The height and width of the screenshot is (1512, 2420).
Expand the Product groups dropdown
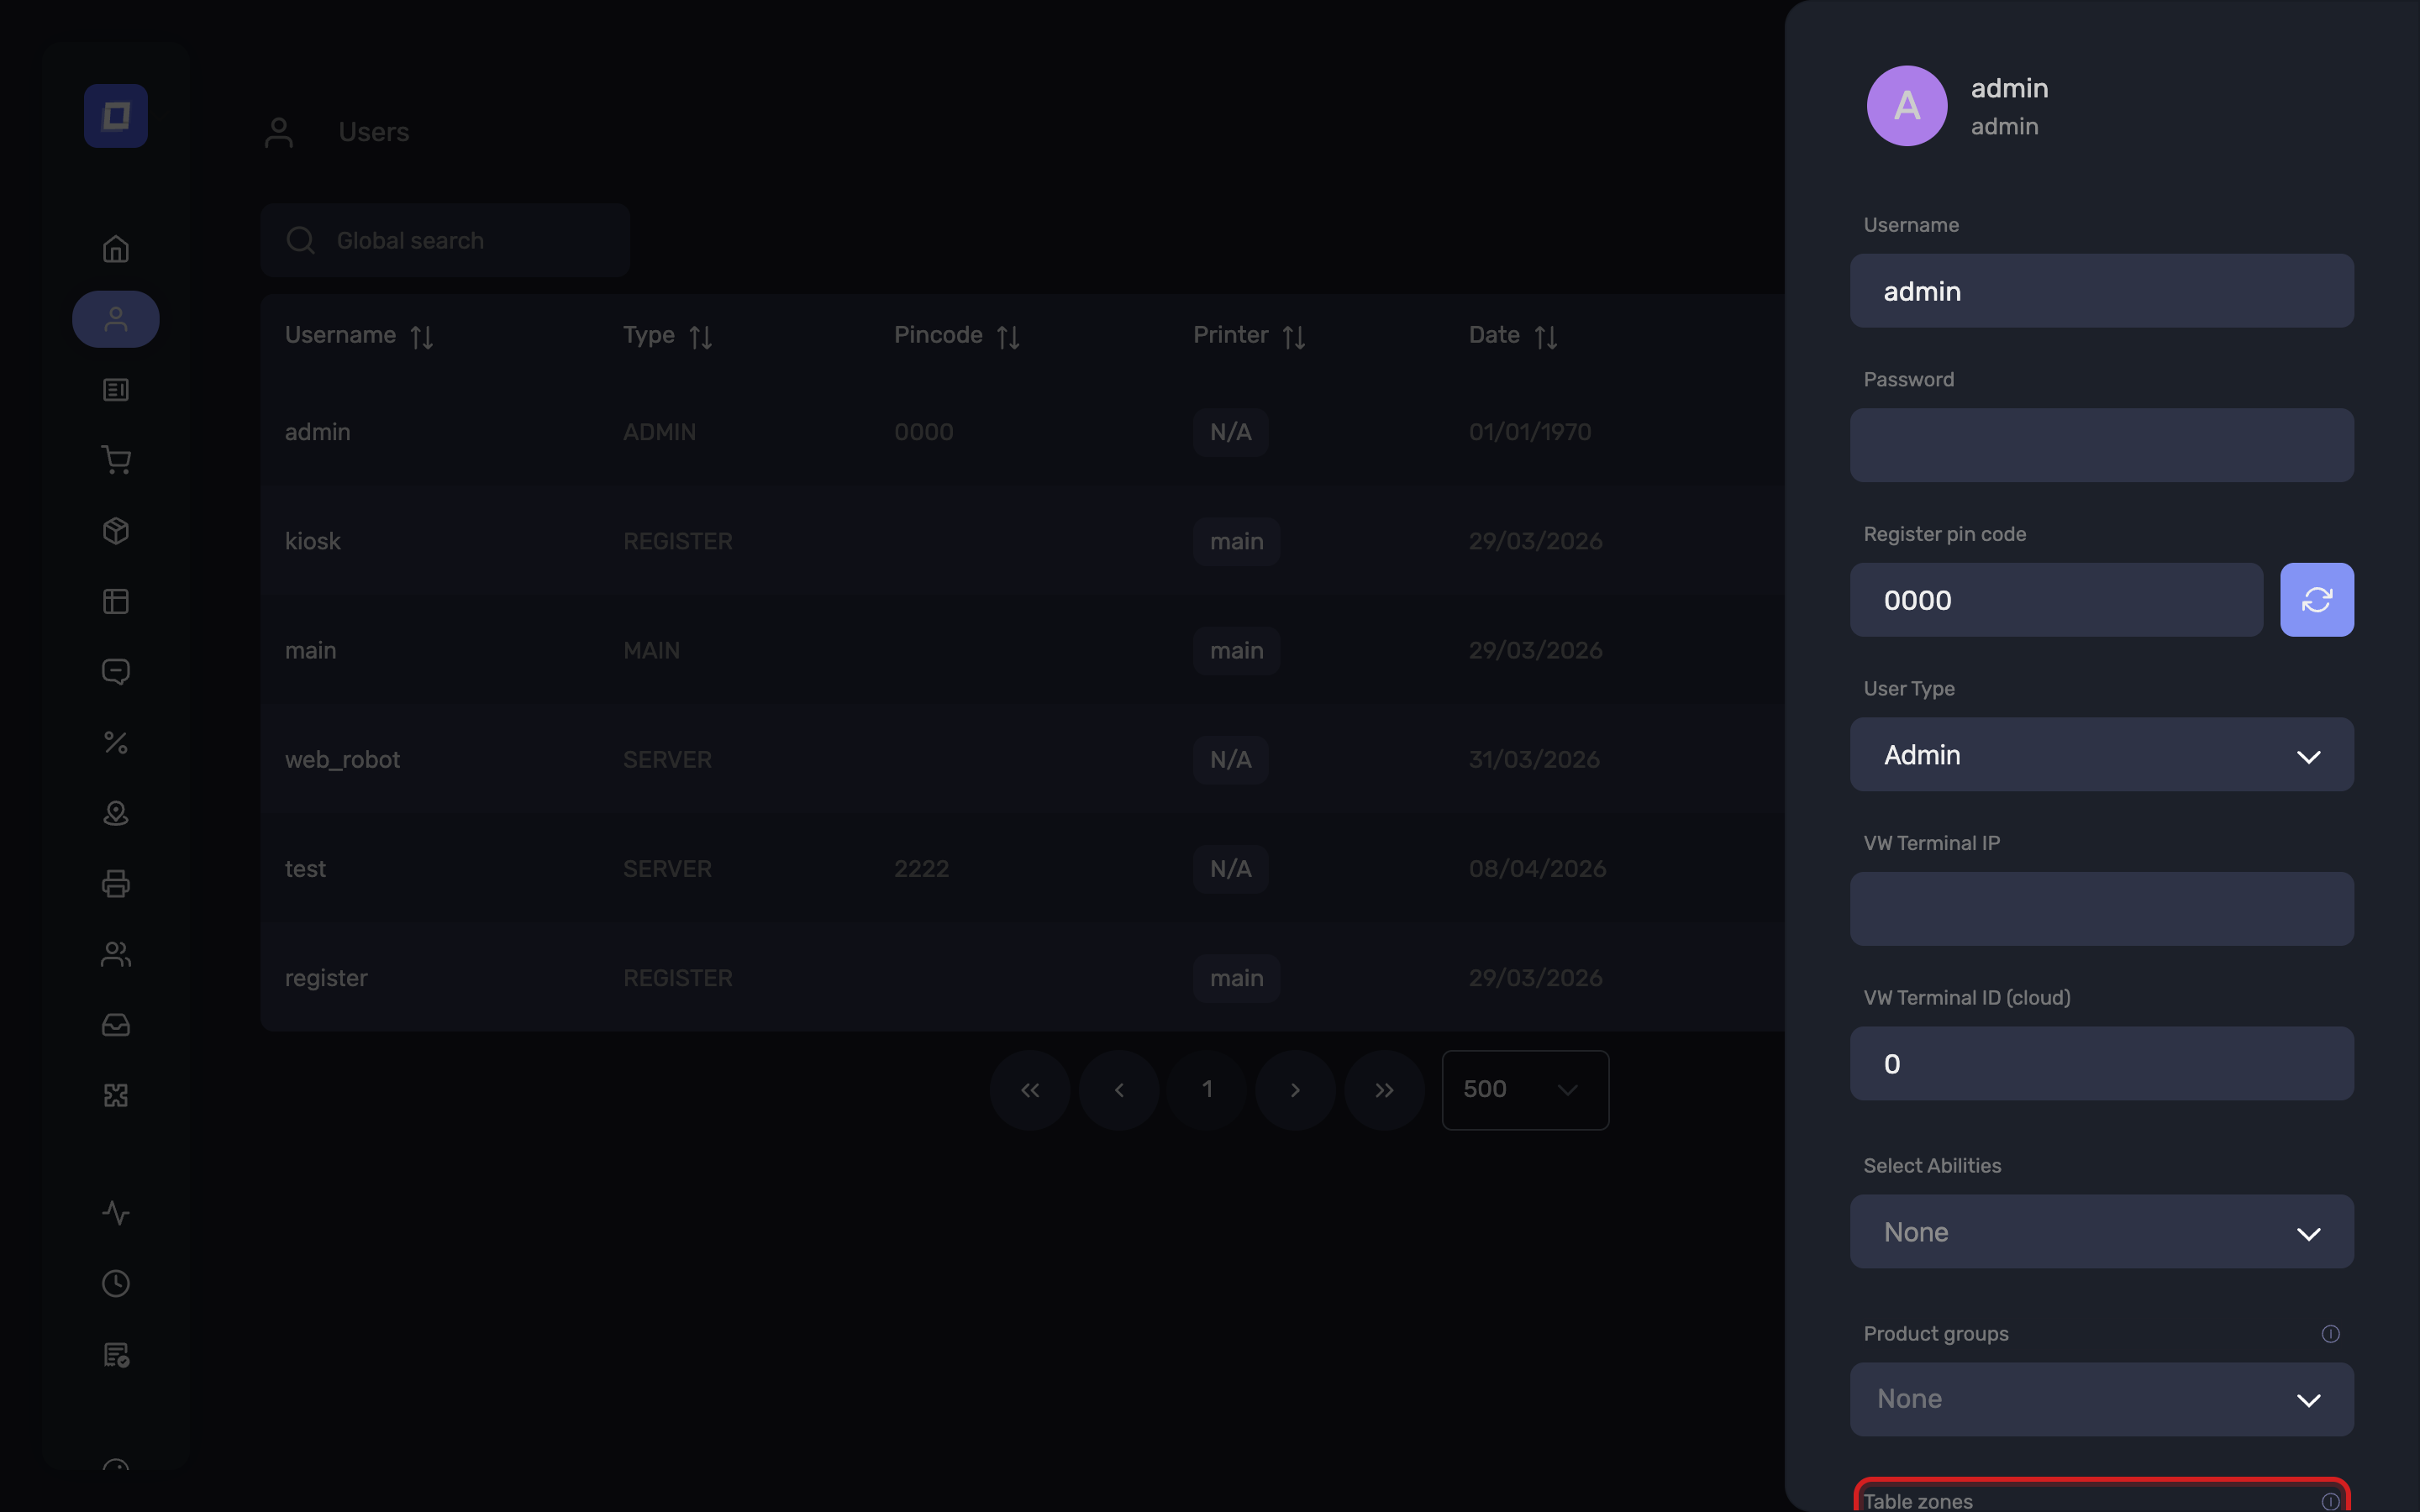(2101, 1400)
